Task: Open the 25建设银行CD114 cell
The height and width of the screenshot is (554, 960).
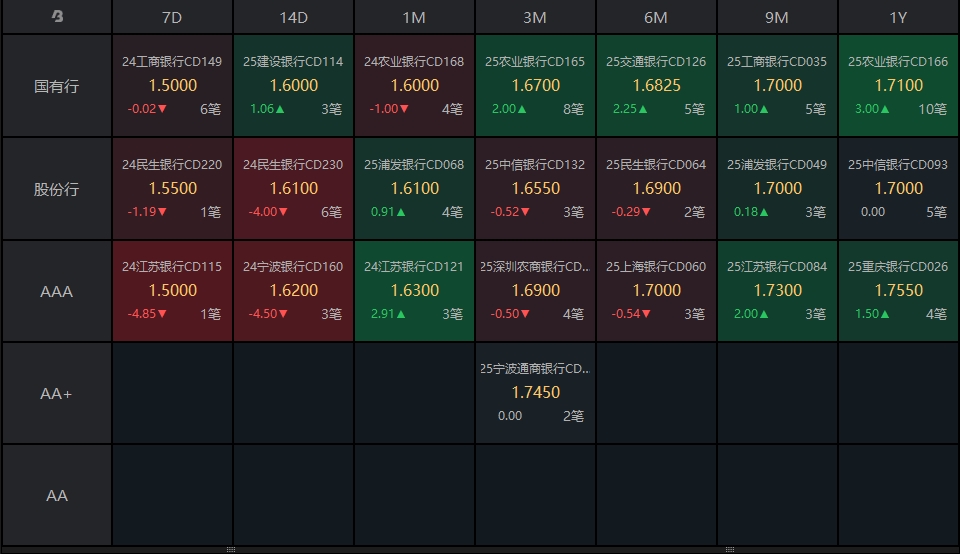Action: (293, 86)
